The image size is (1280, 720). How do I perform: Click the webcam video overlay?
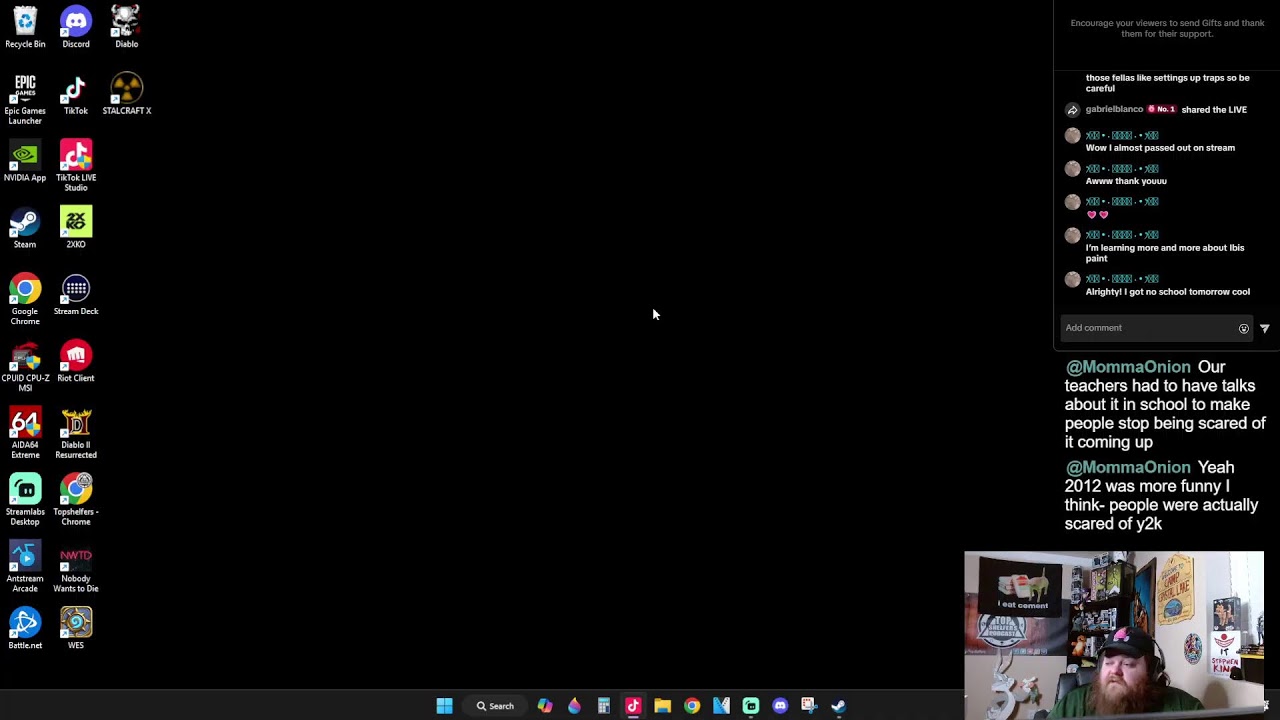[1114, 635]
